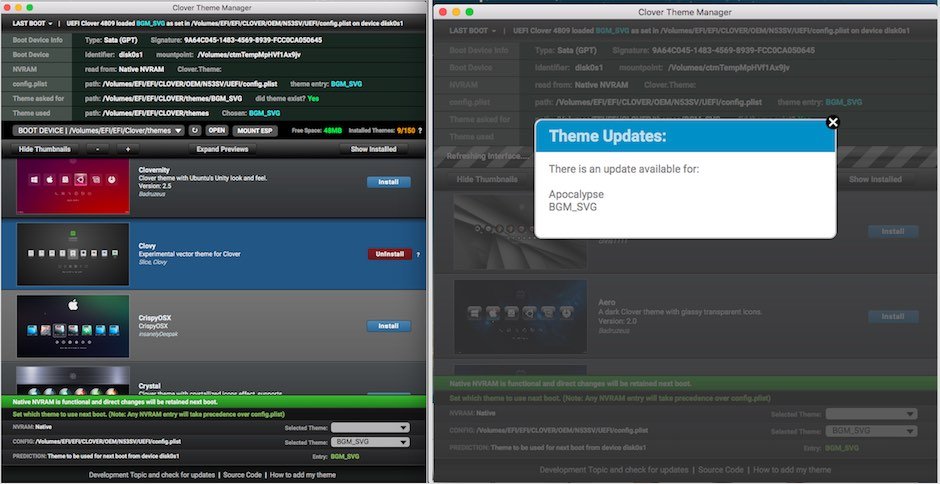Click the Aero theme title in right window
The height and width of the screenshot is (484, 940).
click(607, 303)
